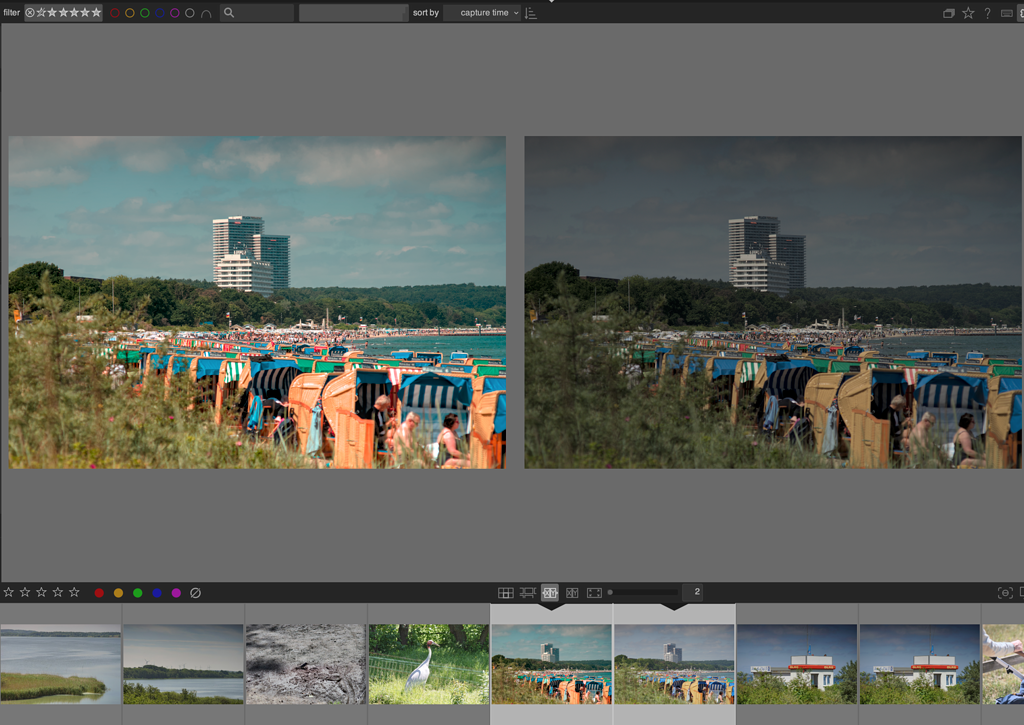Select the Compare view icon
Viewport: 1024px width, 725px height.
click(551, 592)
